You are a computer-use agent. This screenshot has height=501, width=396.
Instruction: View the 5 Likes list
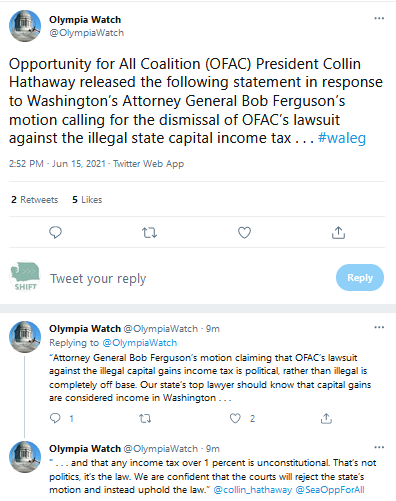click(x=87, y=200)
